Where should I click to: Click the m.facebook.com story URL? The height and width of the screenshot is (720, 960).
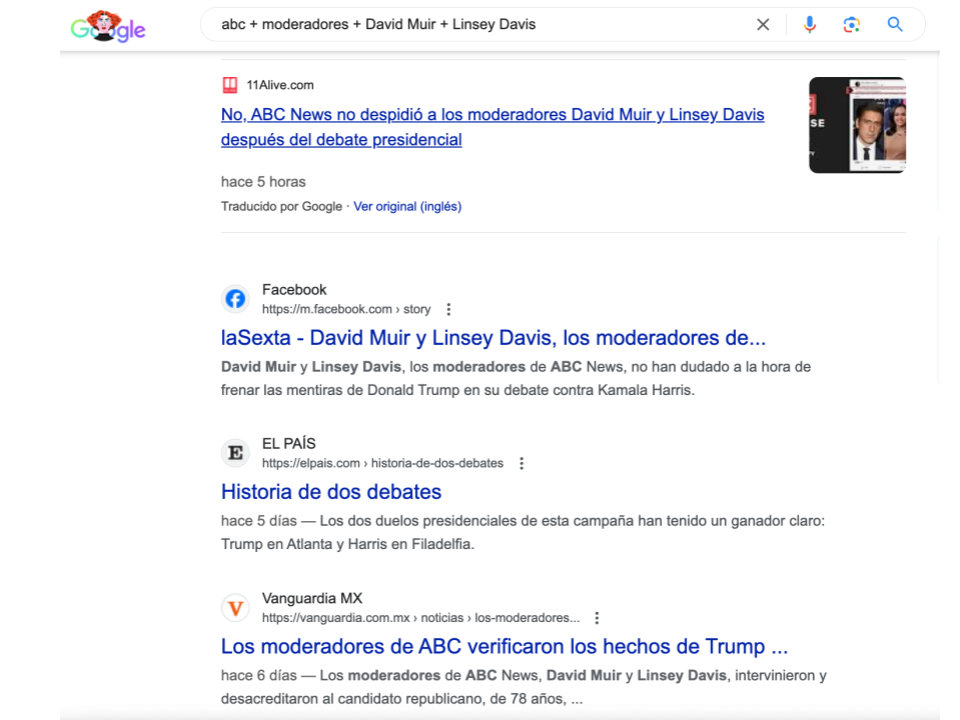click(347, 309)
